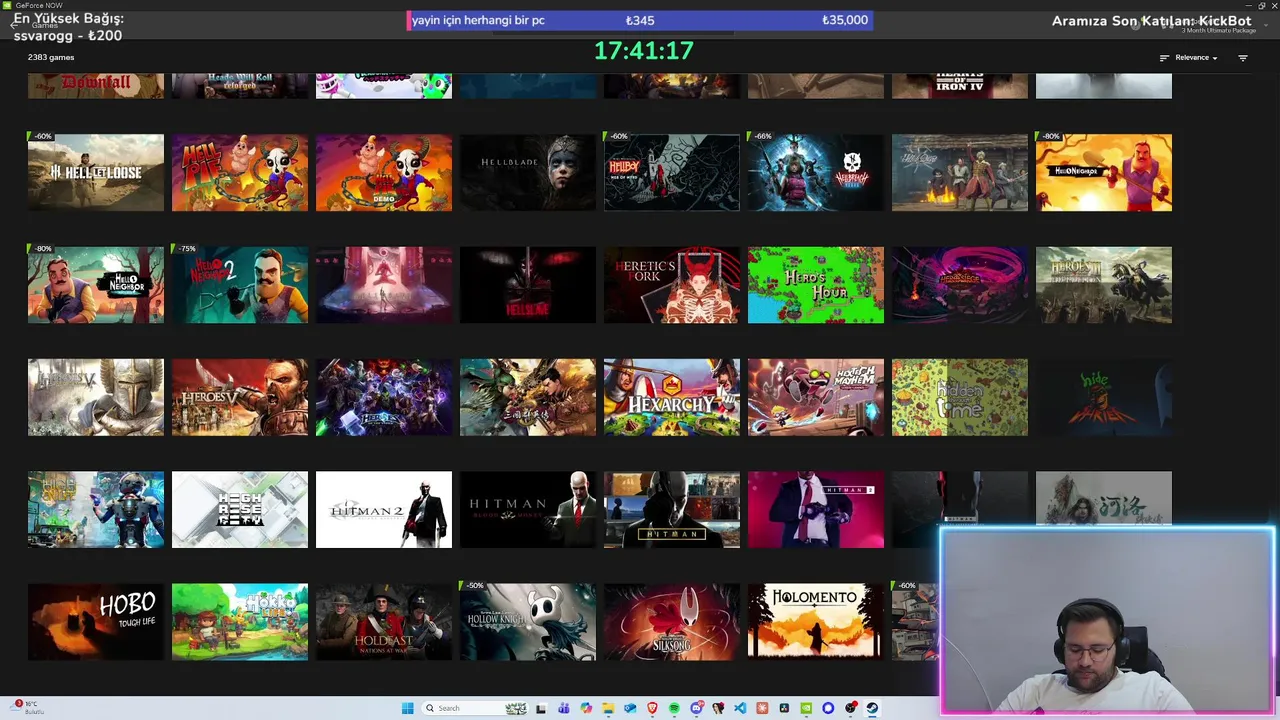Screen dimensions: 1280x720
Task: Open the Hobo Tough Life tile
Action: 96,622
